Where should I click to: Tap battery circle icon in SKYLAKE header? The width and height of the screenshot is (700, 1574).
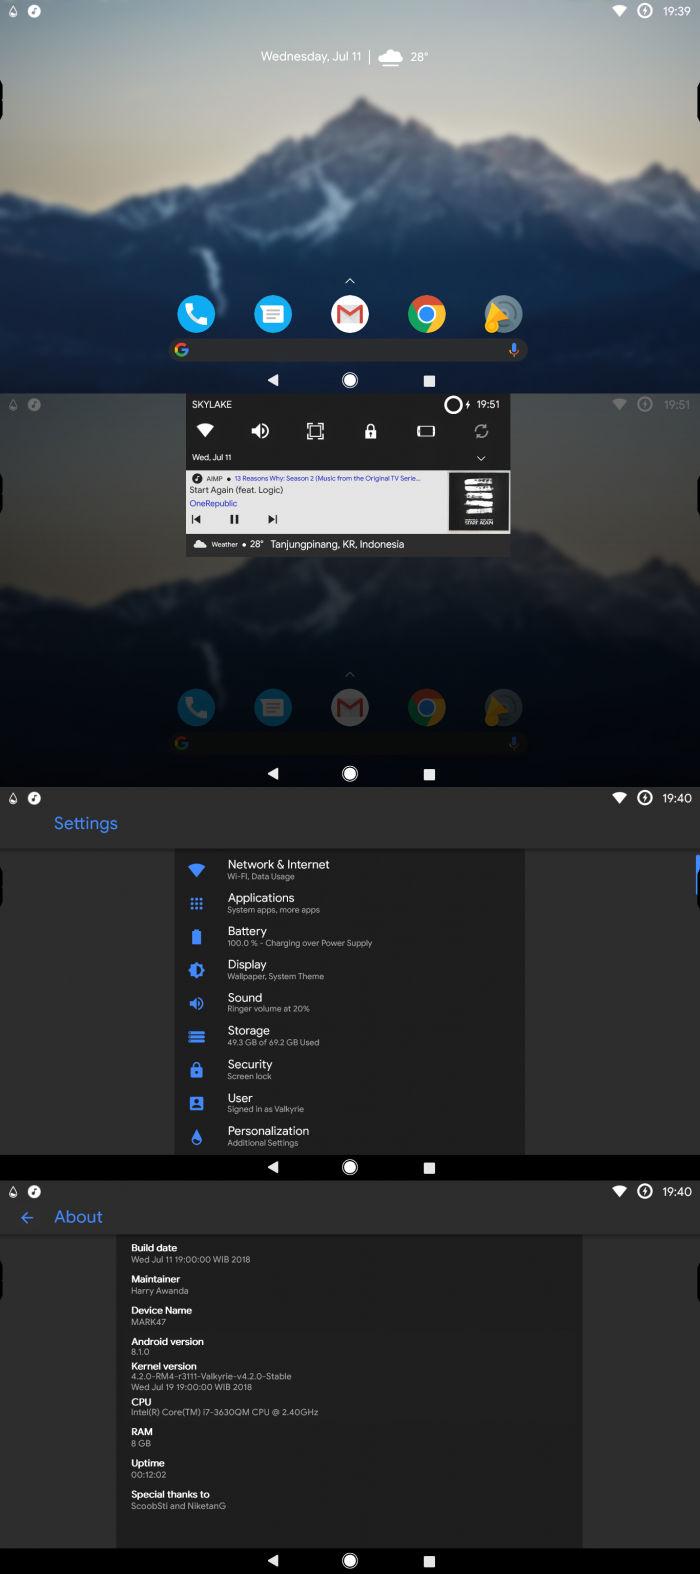pos(453,404)
